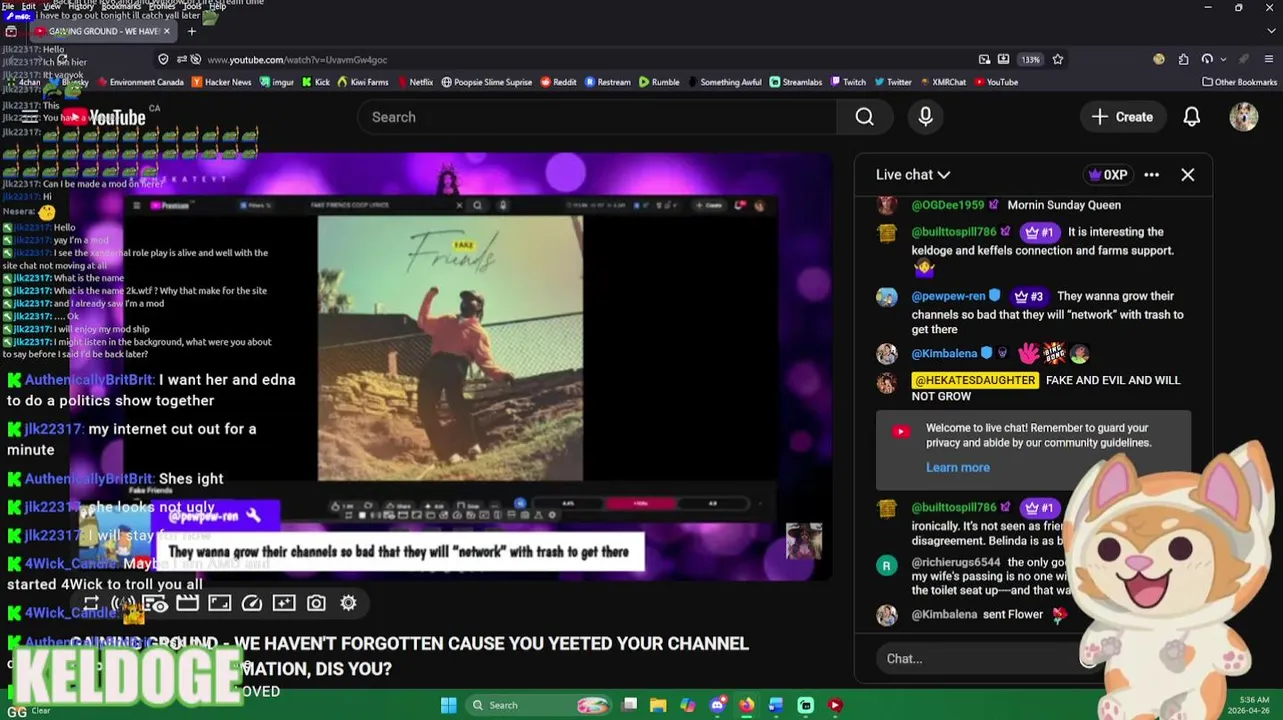Open the Rumble bookmark

659,82
